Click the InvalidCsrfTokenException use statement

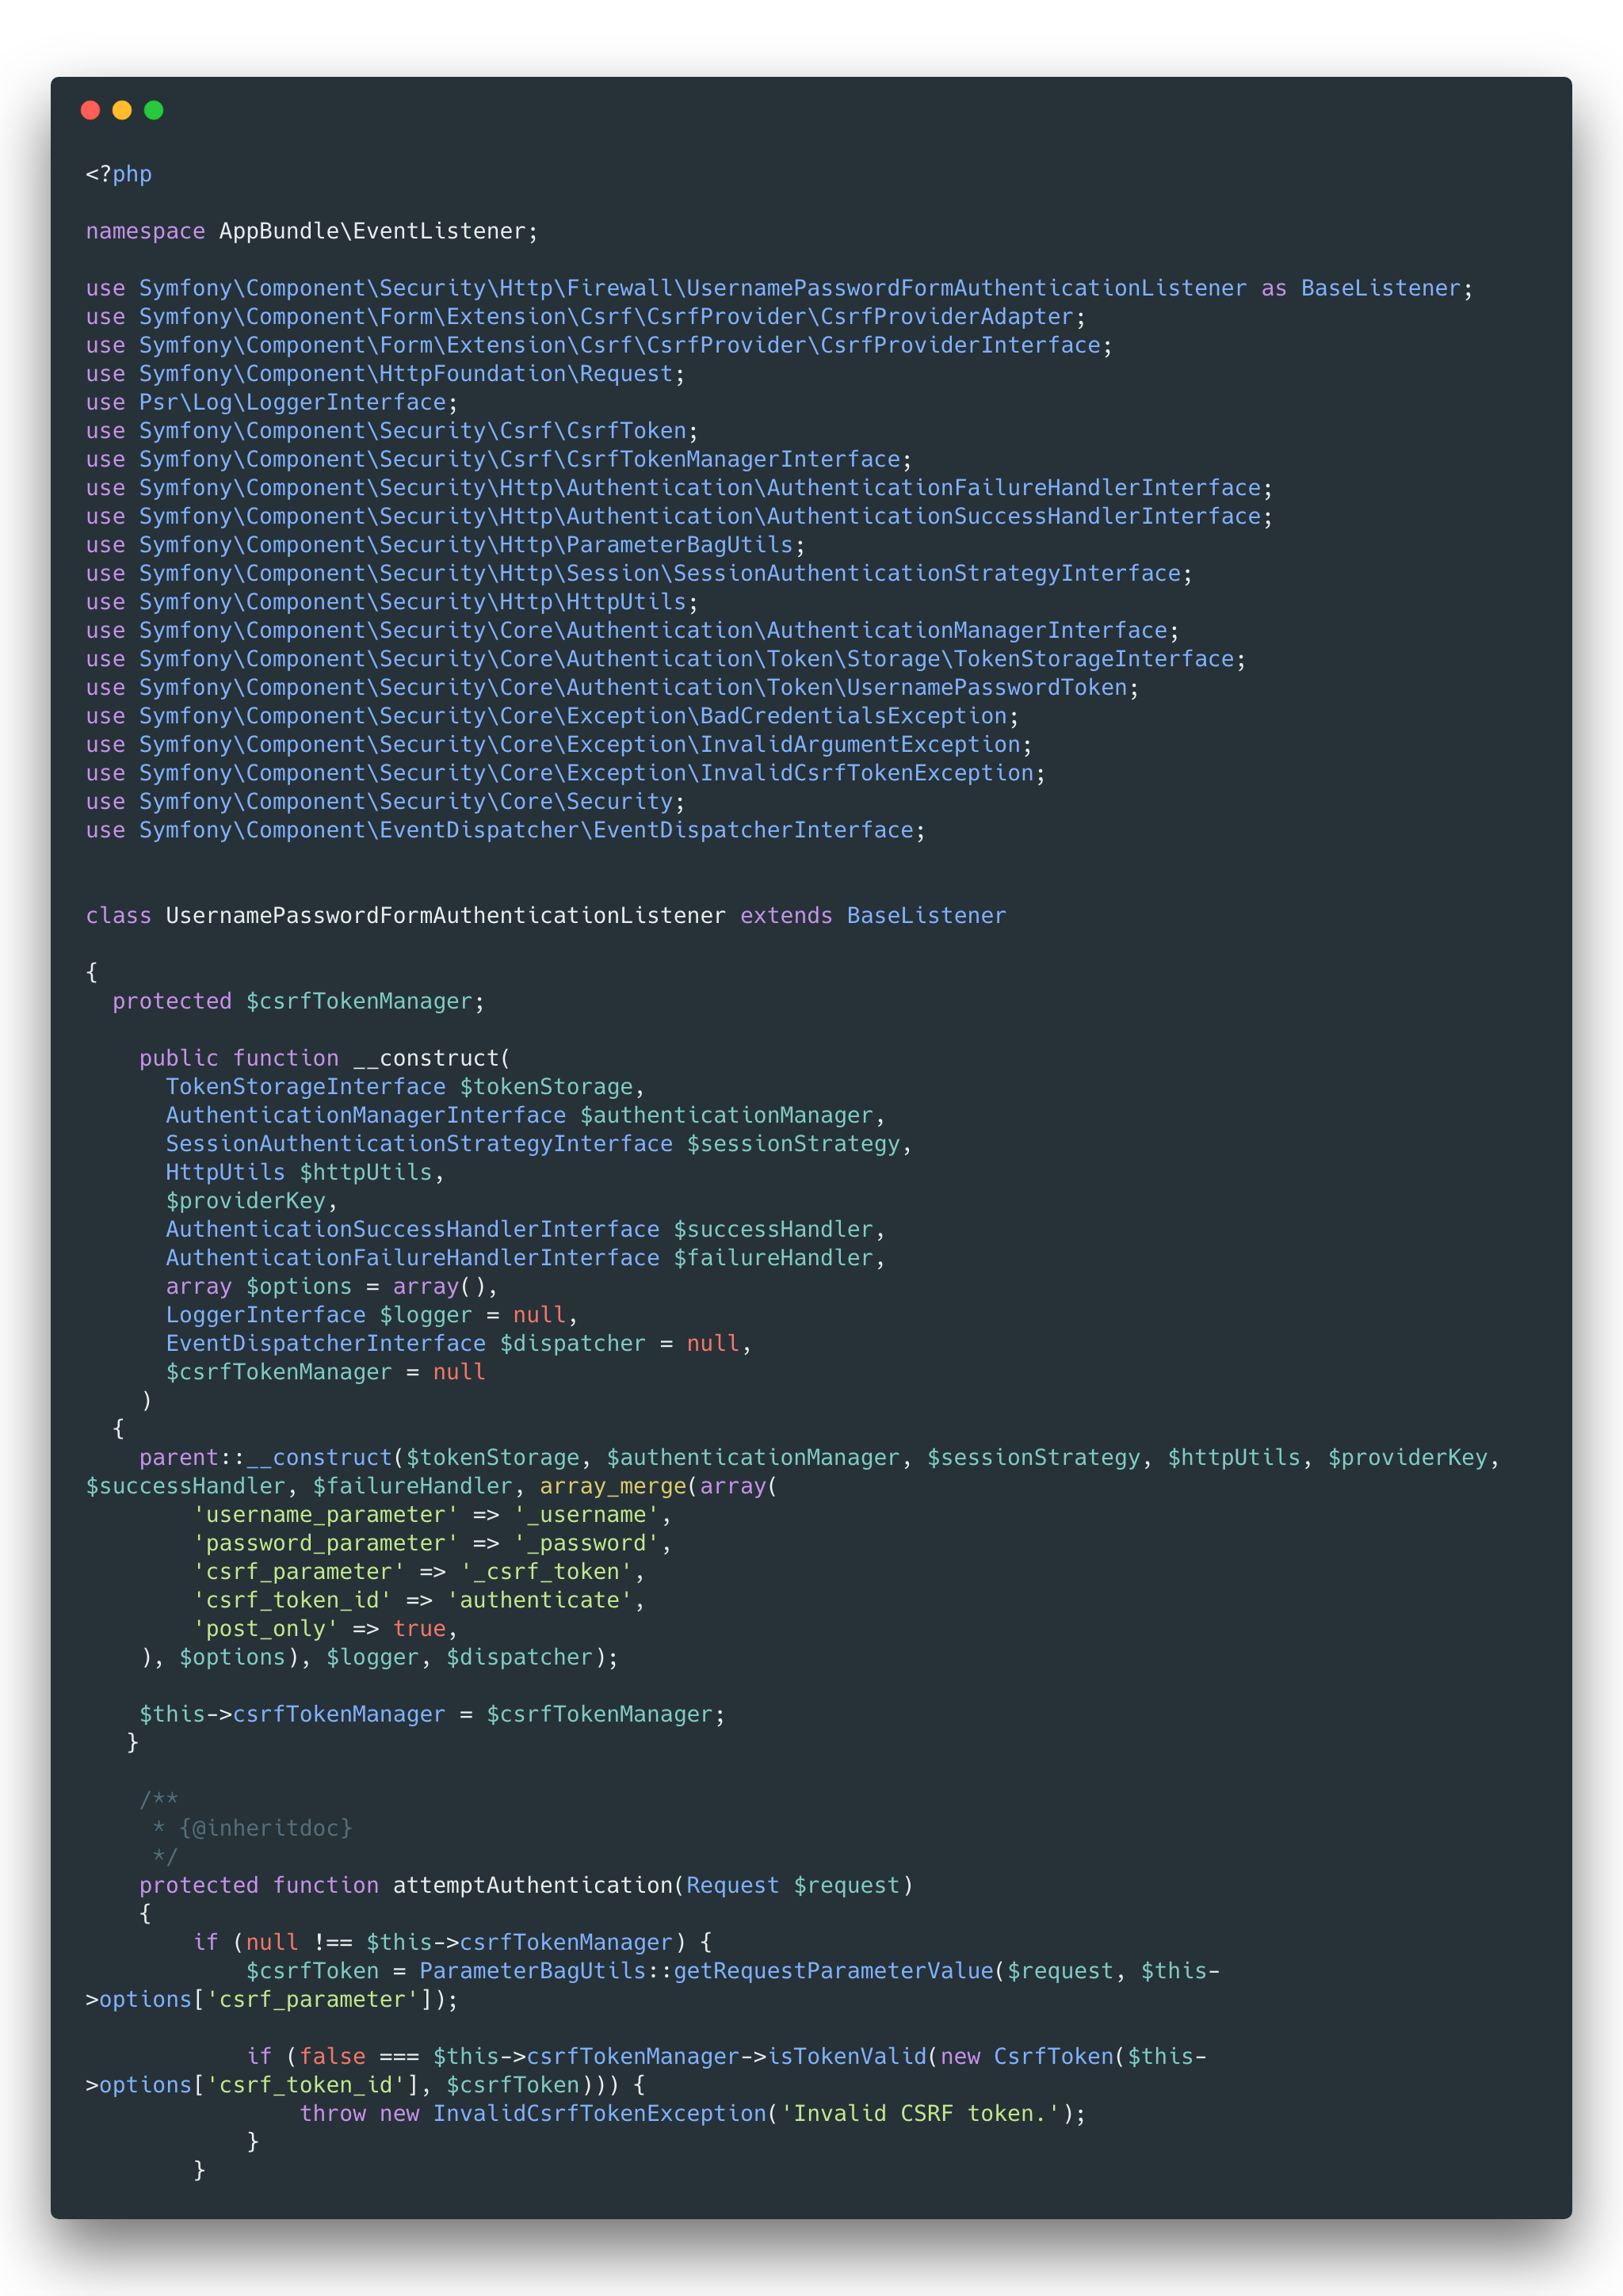566,773
